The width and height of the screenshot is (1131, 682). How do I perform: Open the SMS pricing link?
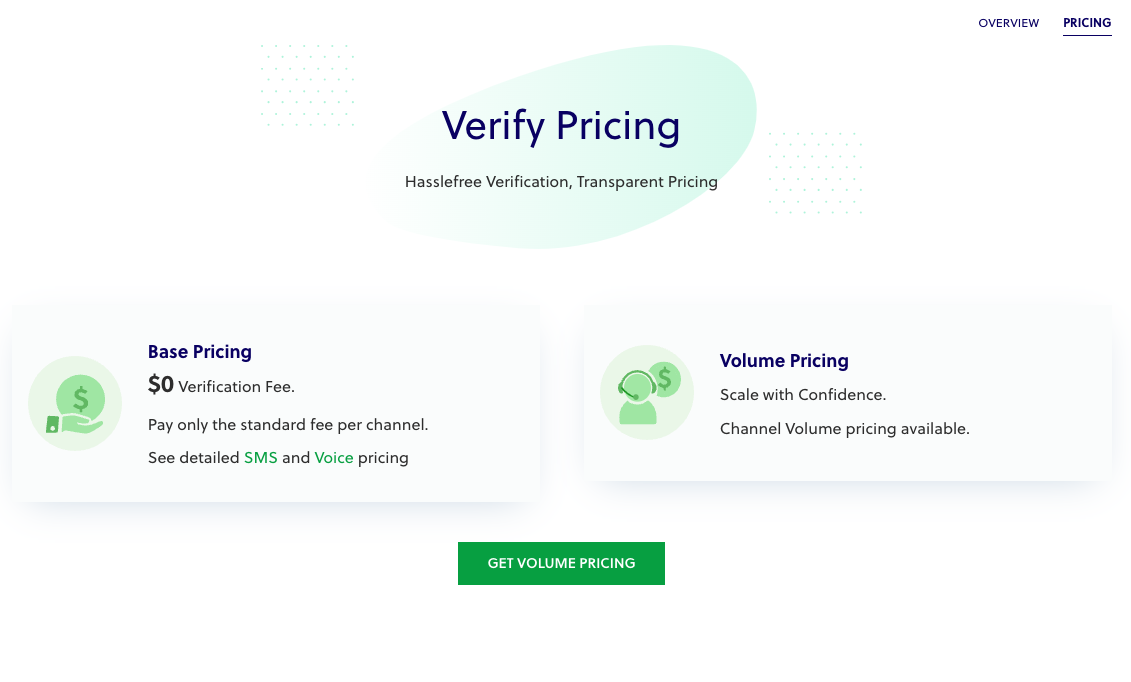[260, 458]
